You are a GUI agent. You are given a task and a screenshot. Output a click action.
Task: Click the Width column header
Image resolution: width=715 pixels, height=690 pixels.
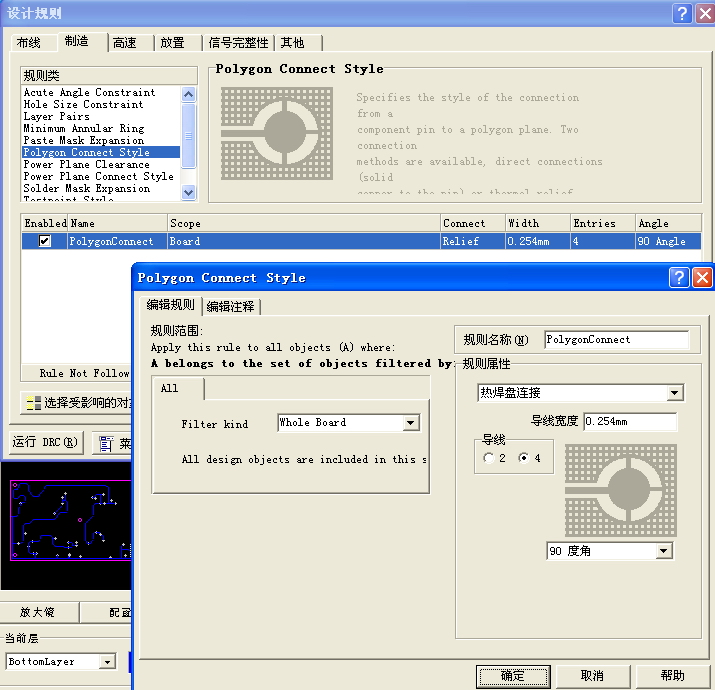point(538,223)
